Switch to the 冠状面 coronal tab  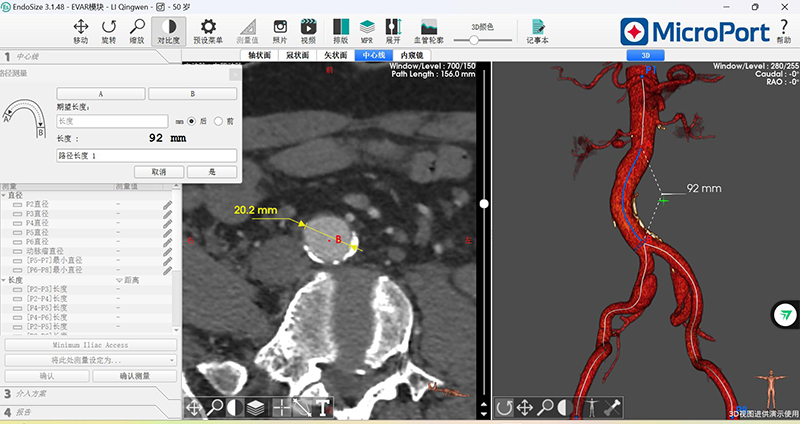coord(297,55)
